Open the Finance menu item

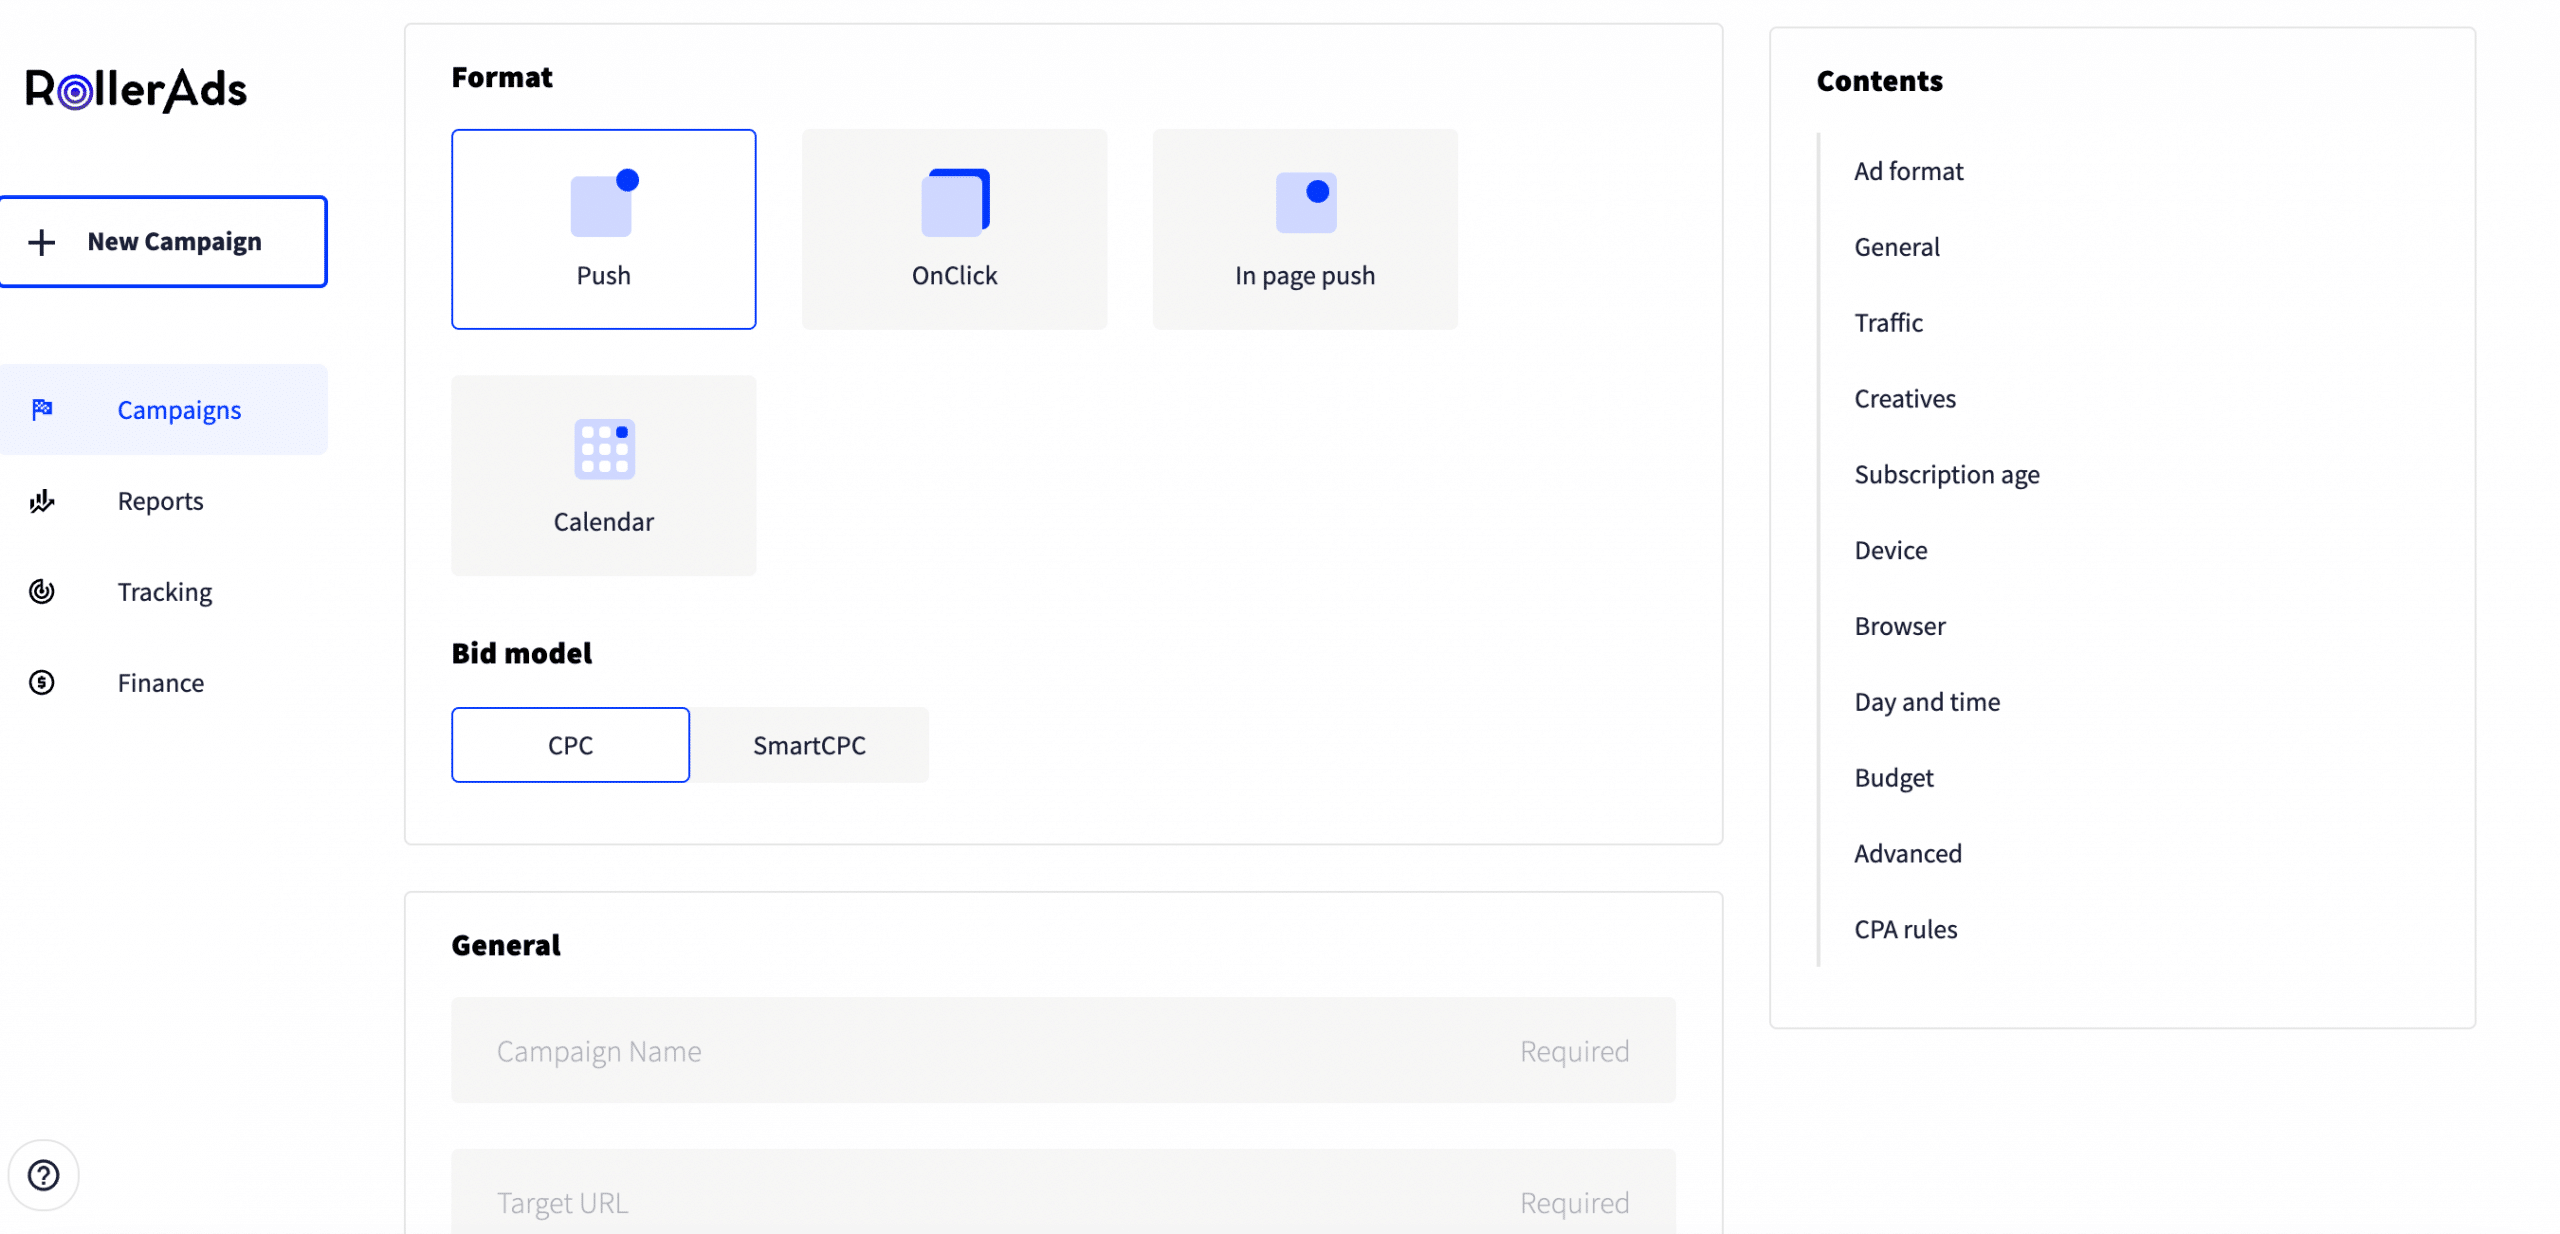click(160, 682)
